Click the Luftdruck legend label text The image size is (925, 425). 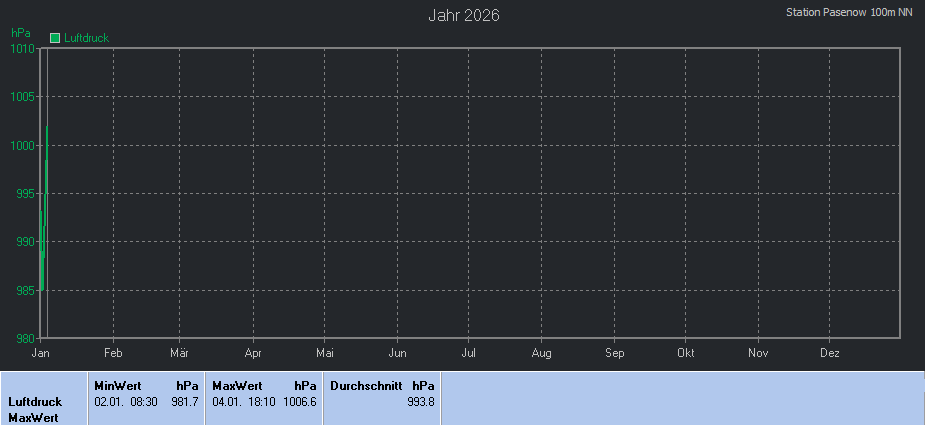[86, 38]
